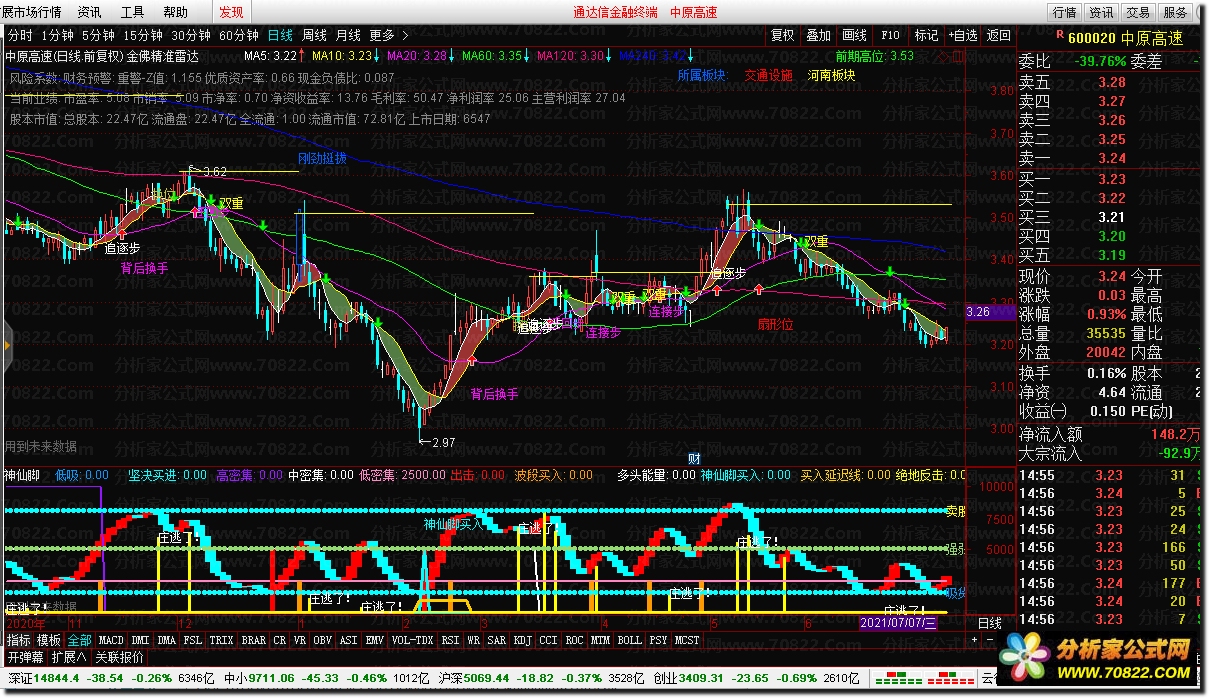Open the 资讯 menu in the top-left menu bar
The width and height of the screenshot is (1210, 698).
tap(89, 12)
